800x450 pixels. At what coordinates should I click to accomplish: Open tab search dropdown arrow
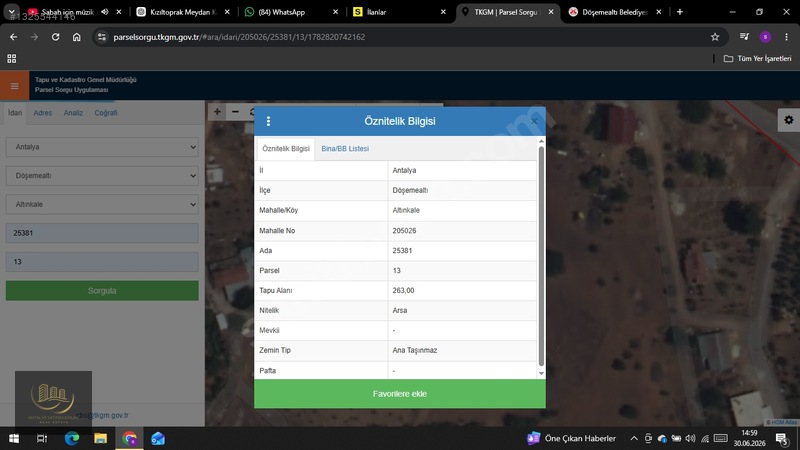coord(11,11)
